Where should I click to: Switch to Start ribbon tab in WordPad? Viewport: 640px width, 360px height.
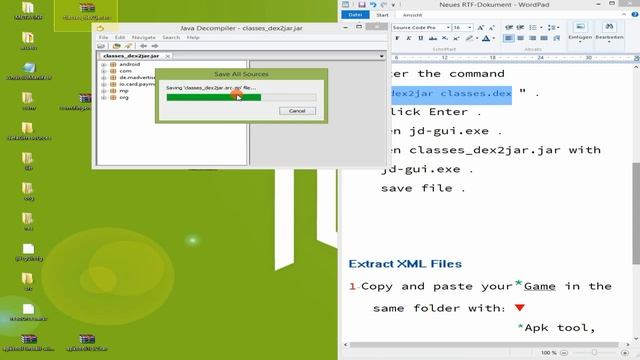[382, 15]
